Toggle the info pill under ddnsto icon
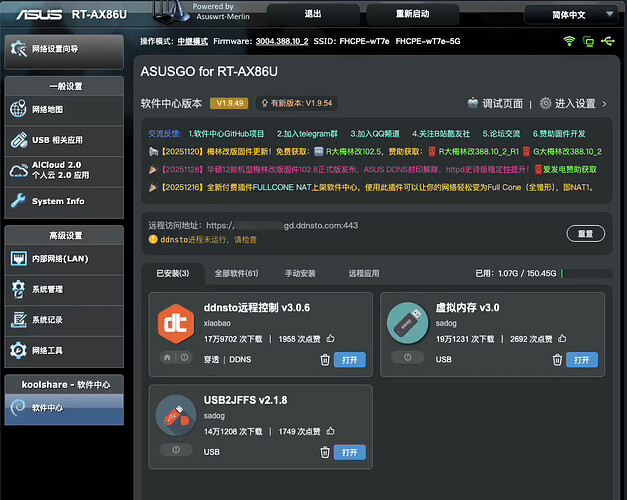Viewport: 627px width, 500px height. tap(175, 357)
